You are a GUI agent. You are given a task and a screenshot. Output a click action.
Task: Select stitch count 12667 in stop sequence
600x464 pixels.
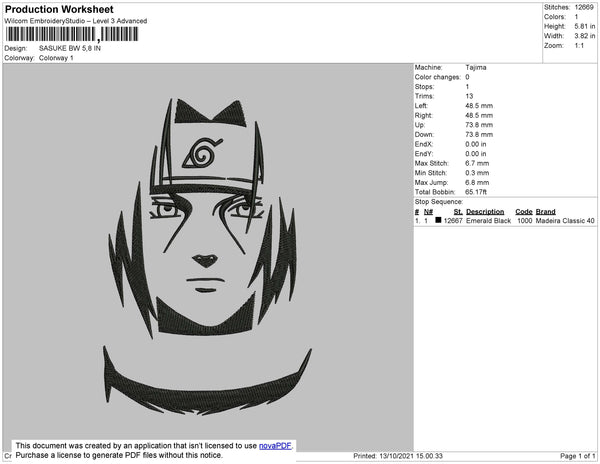453,221
